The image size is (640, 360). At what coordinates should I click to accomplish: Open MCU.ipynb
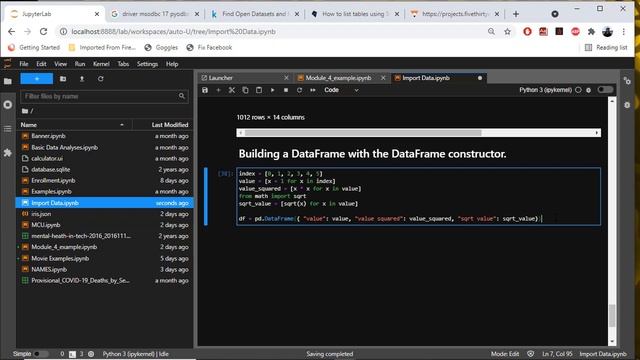tap(104, 225)
